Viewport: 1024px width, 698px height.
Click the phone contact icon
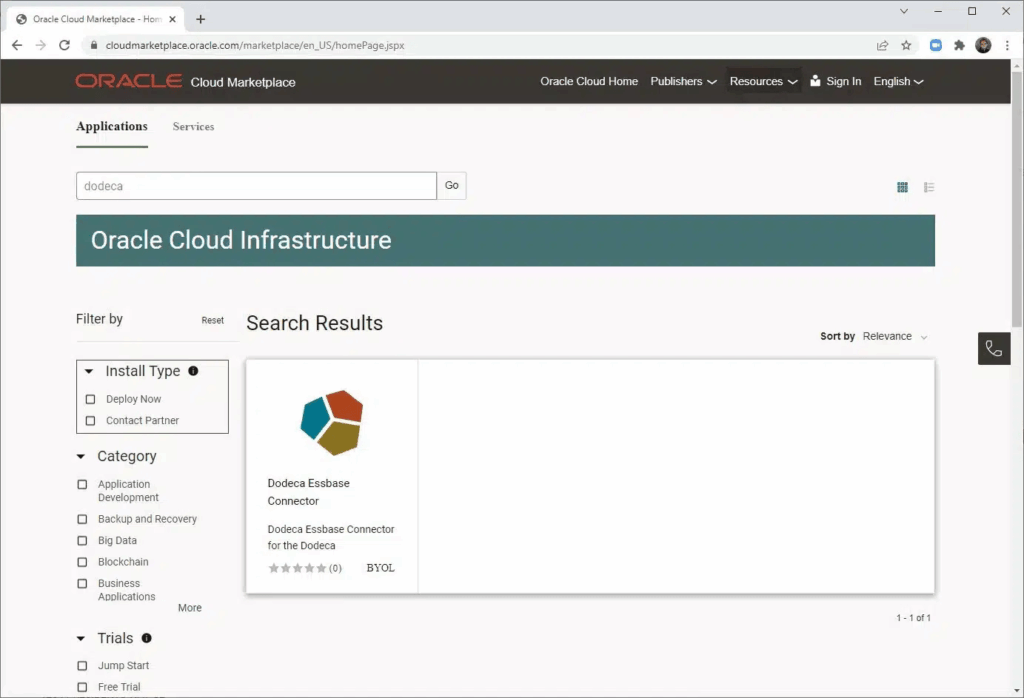click(994, 348)
